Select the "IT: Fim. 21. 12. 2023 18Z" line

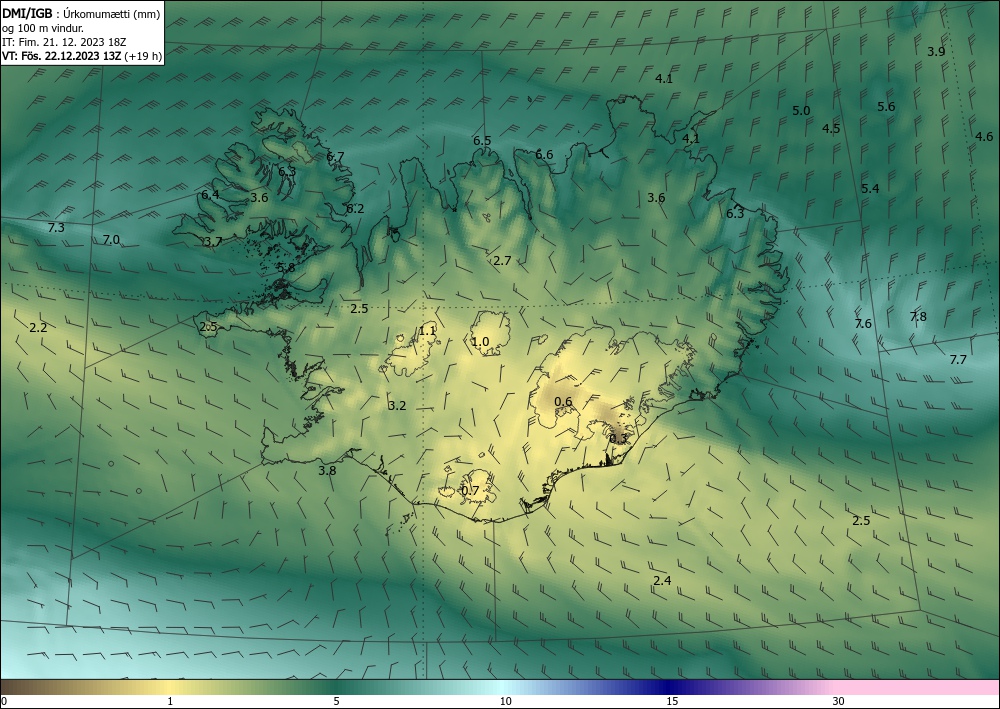(x=64, y=42)
